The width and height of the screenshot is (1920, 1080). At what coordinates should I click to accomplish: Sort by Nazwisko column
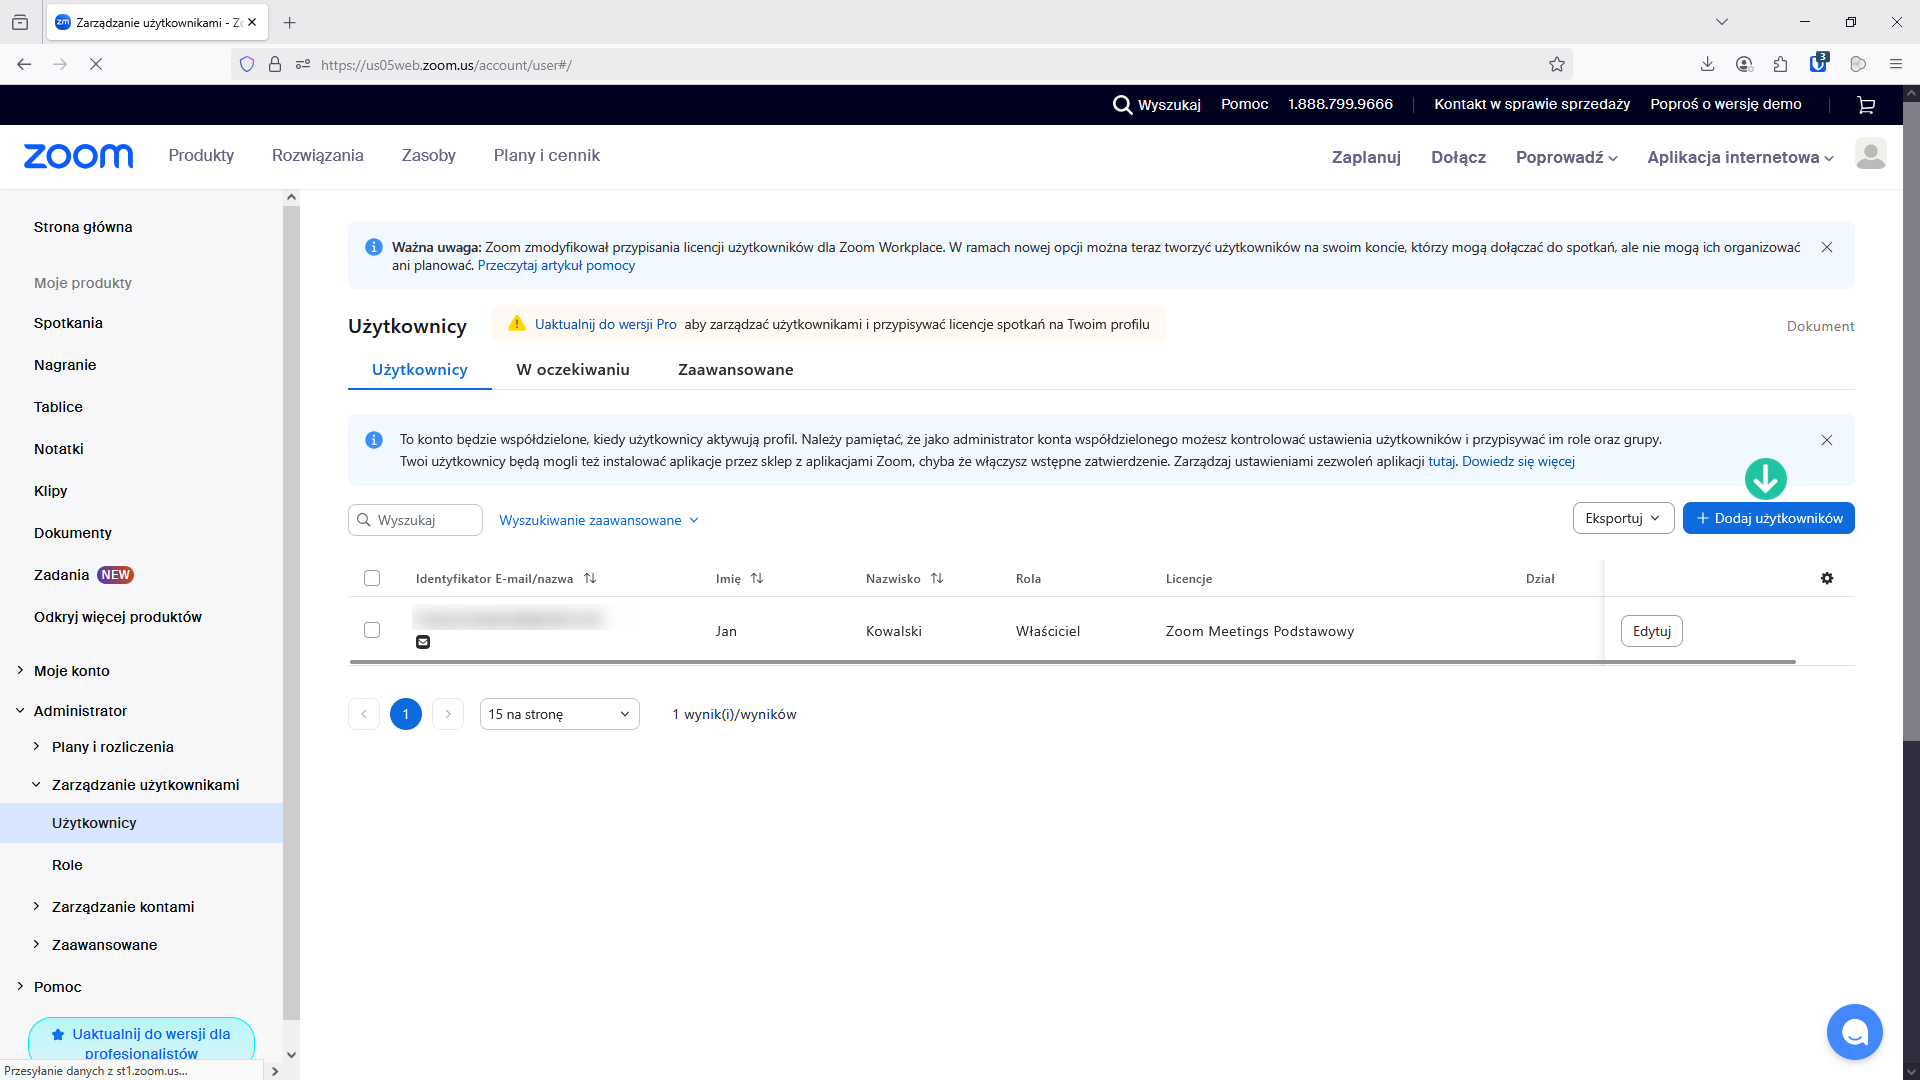(x=937, y=578)
